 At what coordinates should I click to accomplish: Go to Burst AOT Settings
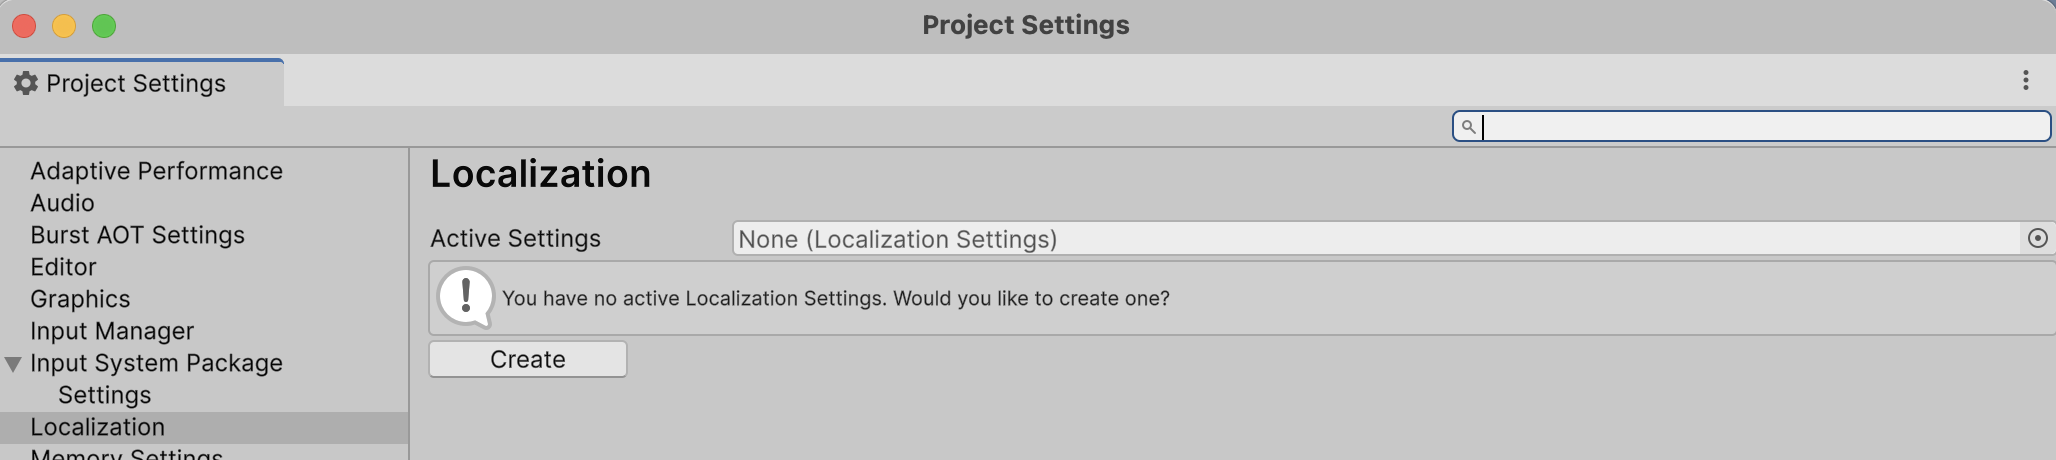pyautogui.click(x=137, y=235)
